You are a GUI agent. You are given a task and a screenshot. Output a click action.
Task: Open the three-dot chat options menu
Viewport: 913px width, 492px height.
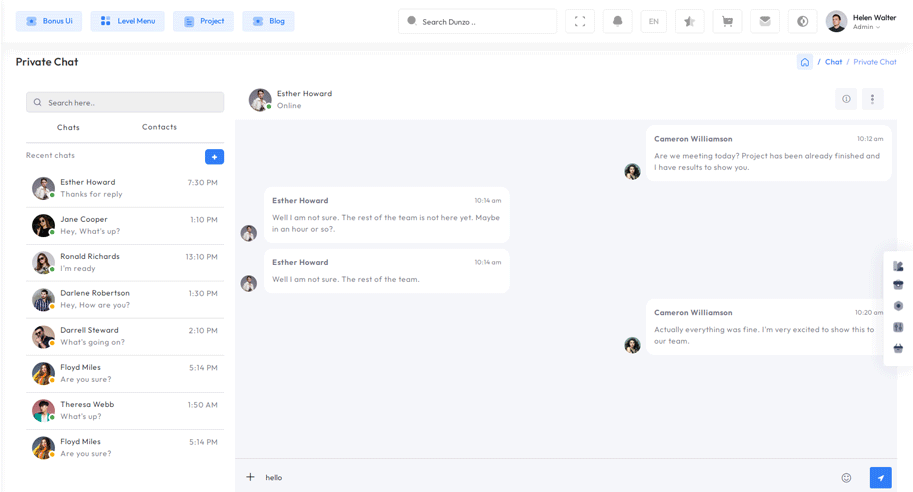pos(872,99)
